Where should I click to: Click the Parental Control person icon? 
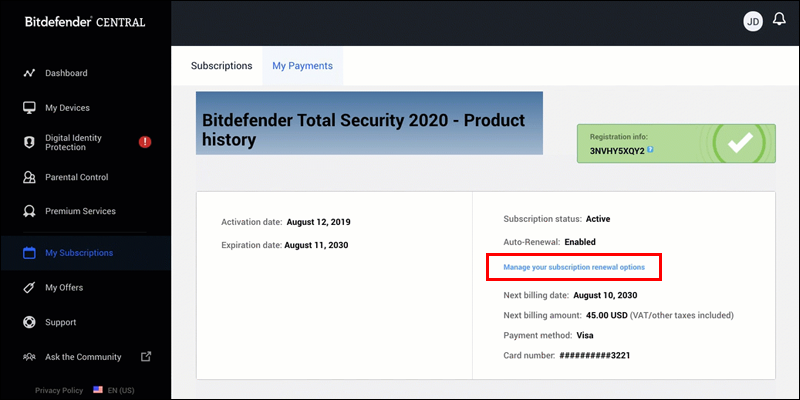point(29,177)
